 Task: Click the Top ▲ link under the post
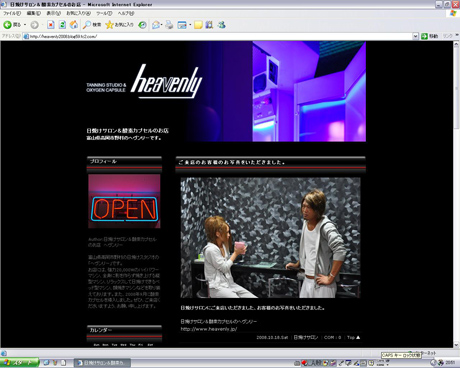tap(353, 337)
